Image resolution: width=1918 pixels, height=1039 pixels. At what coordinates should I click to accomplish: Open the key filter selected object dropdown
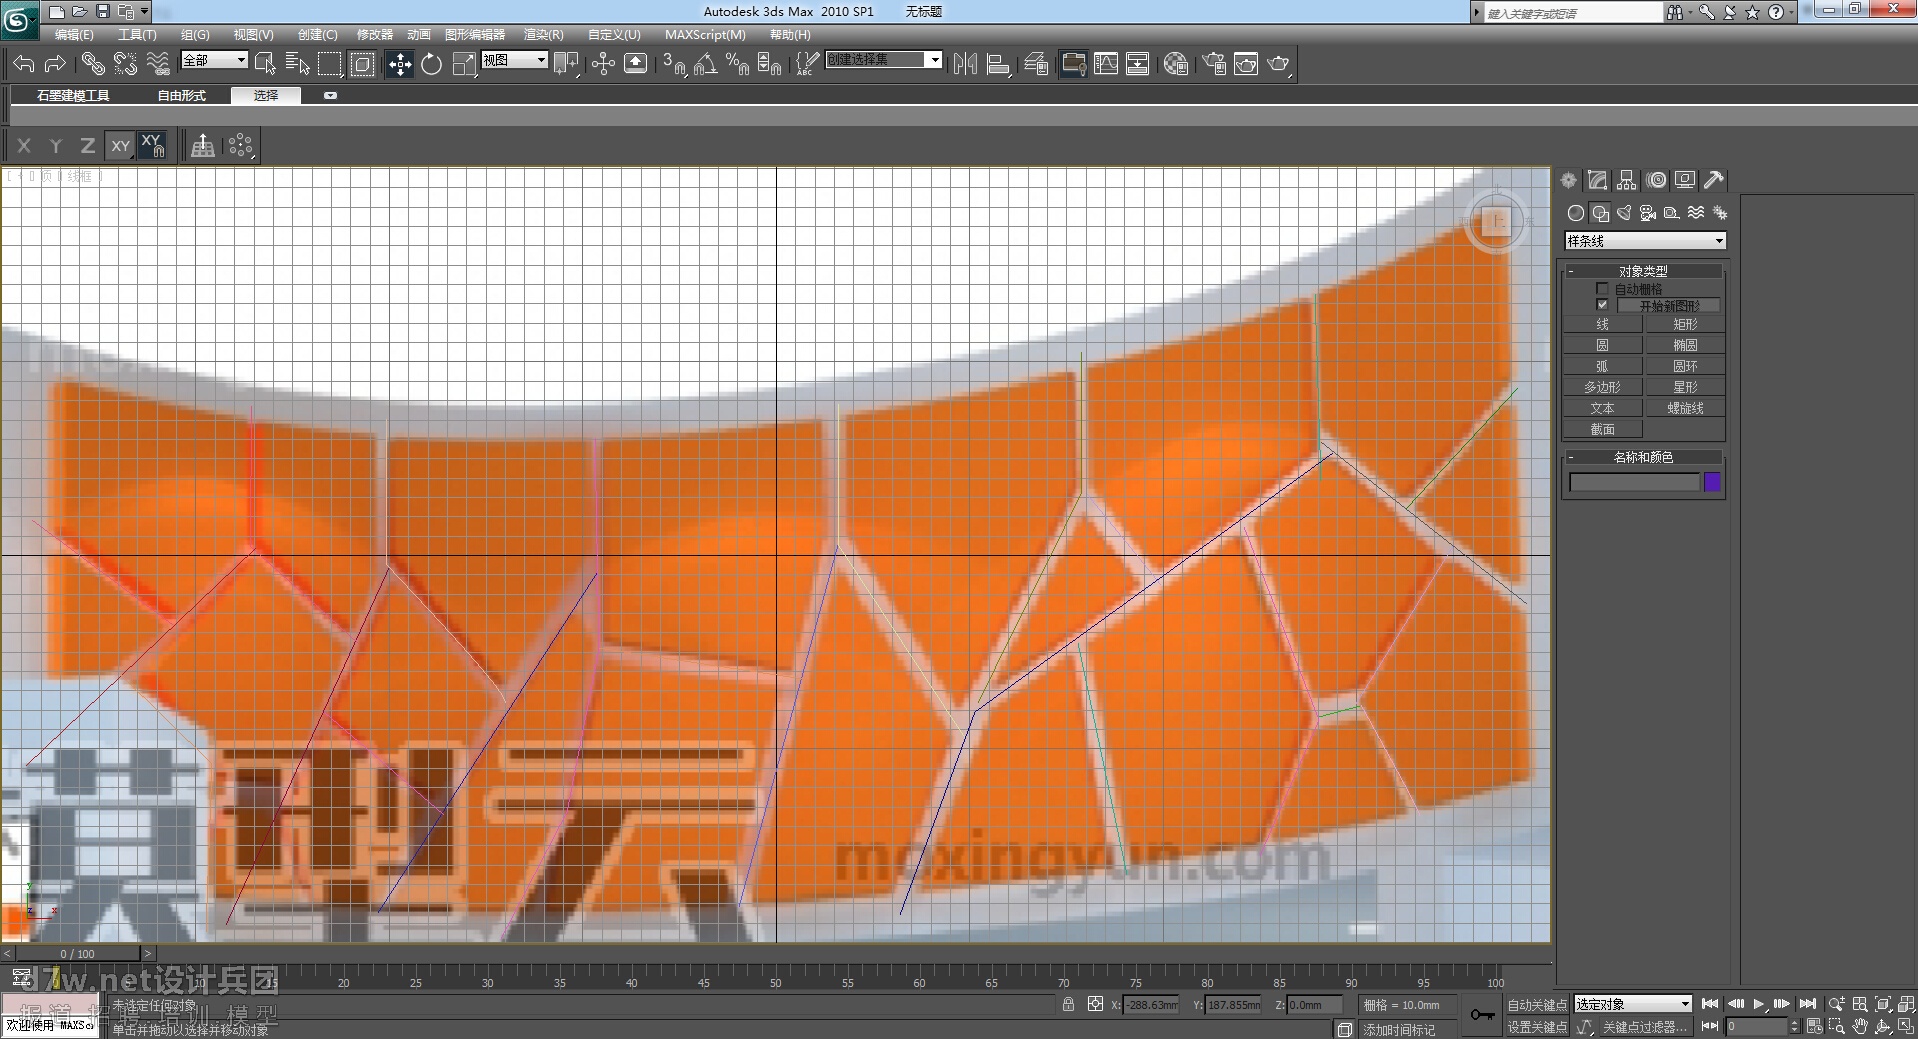click(1633, 1004)
